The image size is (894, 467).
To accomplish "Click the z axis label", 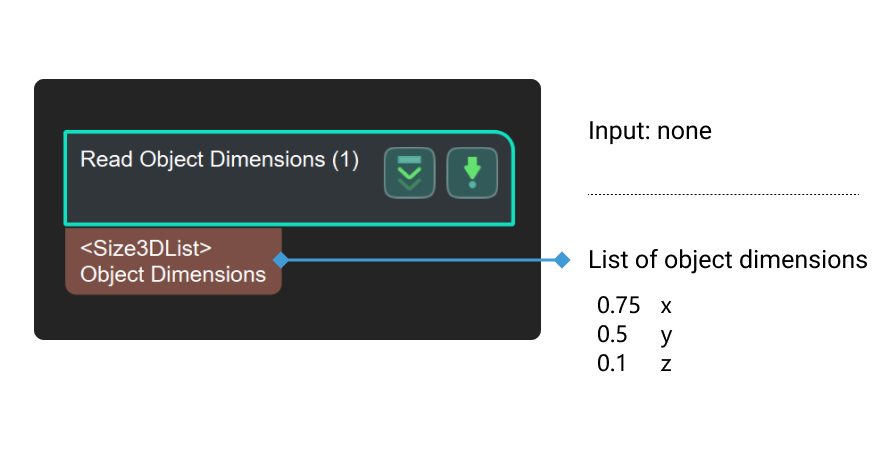I will click(x=666, y=364).
